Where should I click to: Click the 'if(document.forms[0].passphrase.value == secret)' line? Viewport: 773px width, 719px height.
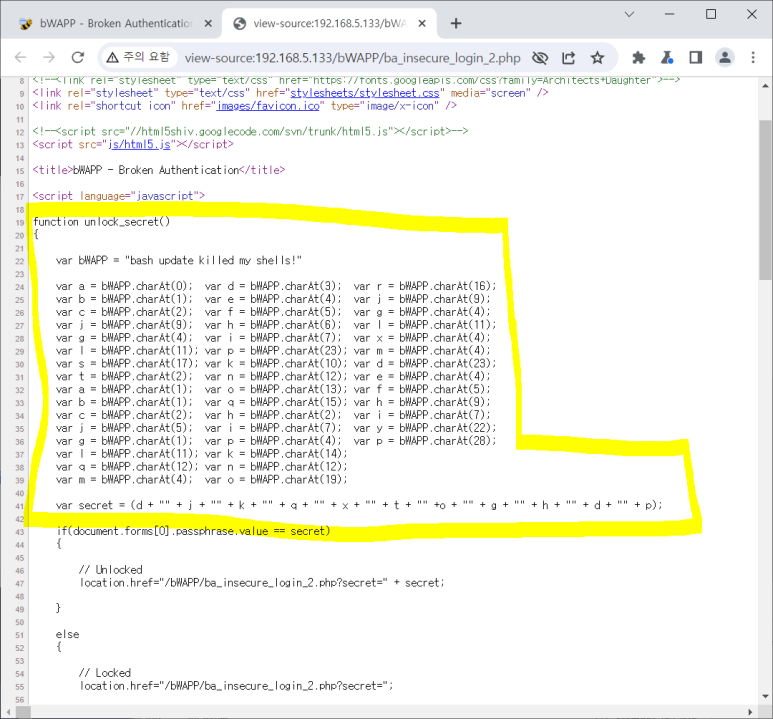(x=193, y=531)
